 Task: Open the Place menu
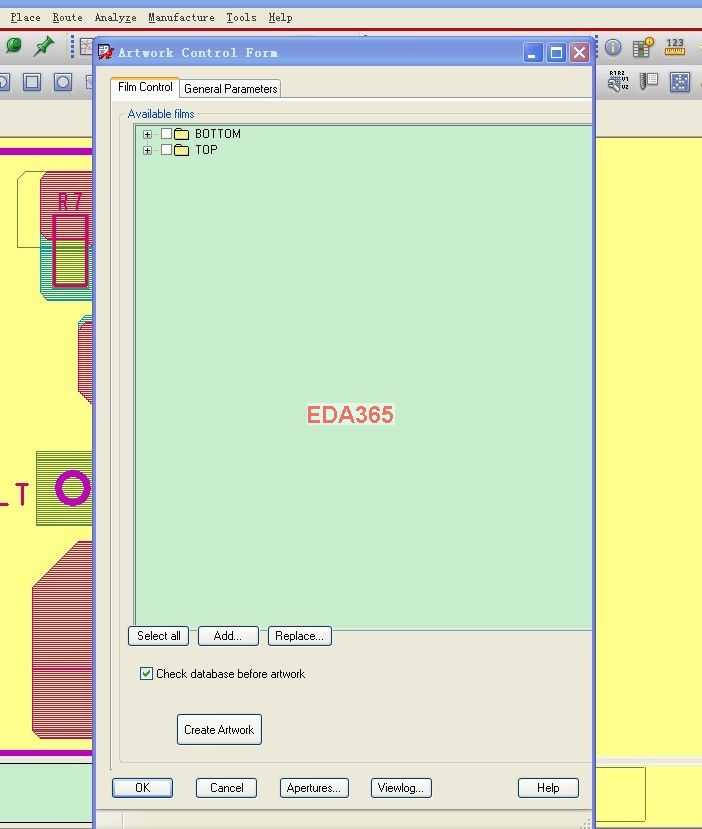coord(25,17)
